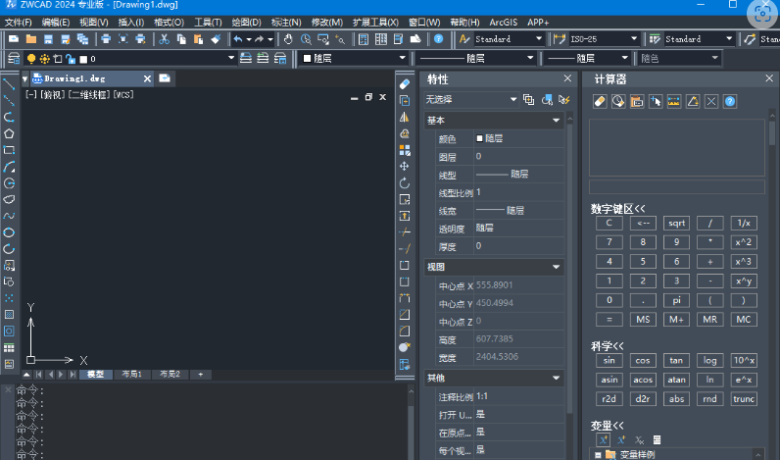Screen dimensions: 780x460
Task: Toggle layer freeze sun icon
Action: [45, 59]
